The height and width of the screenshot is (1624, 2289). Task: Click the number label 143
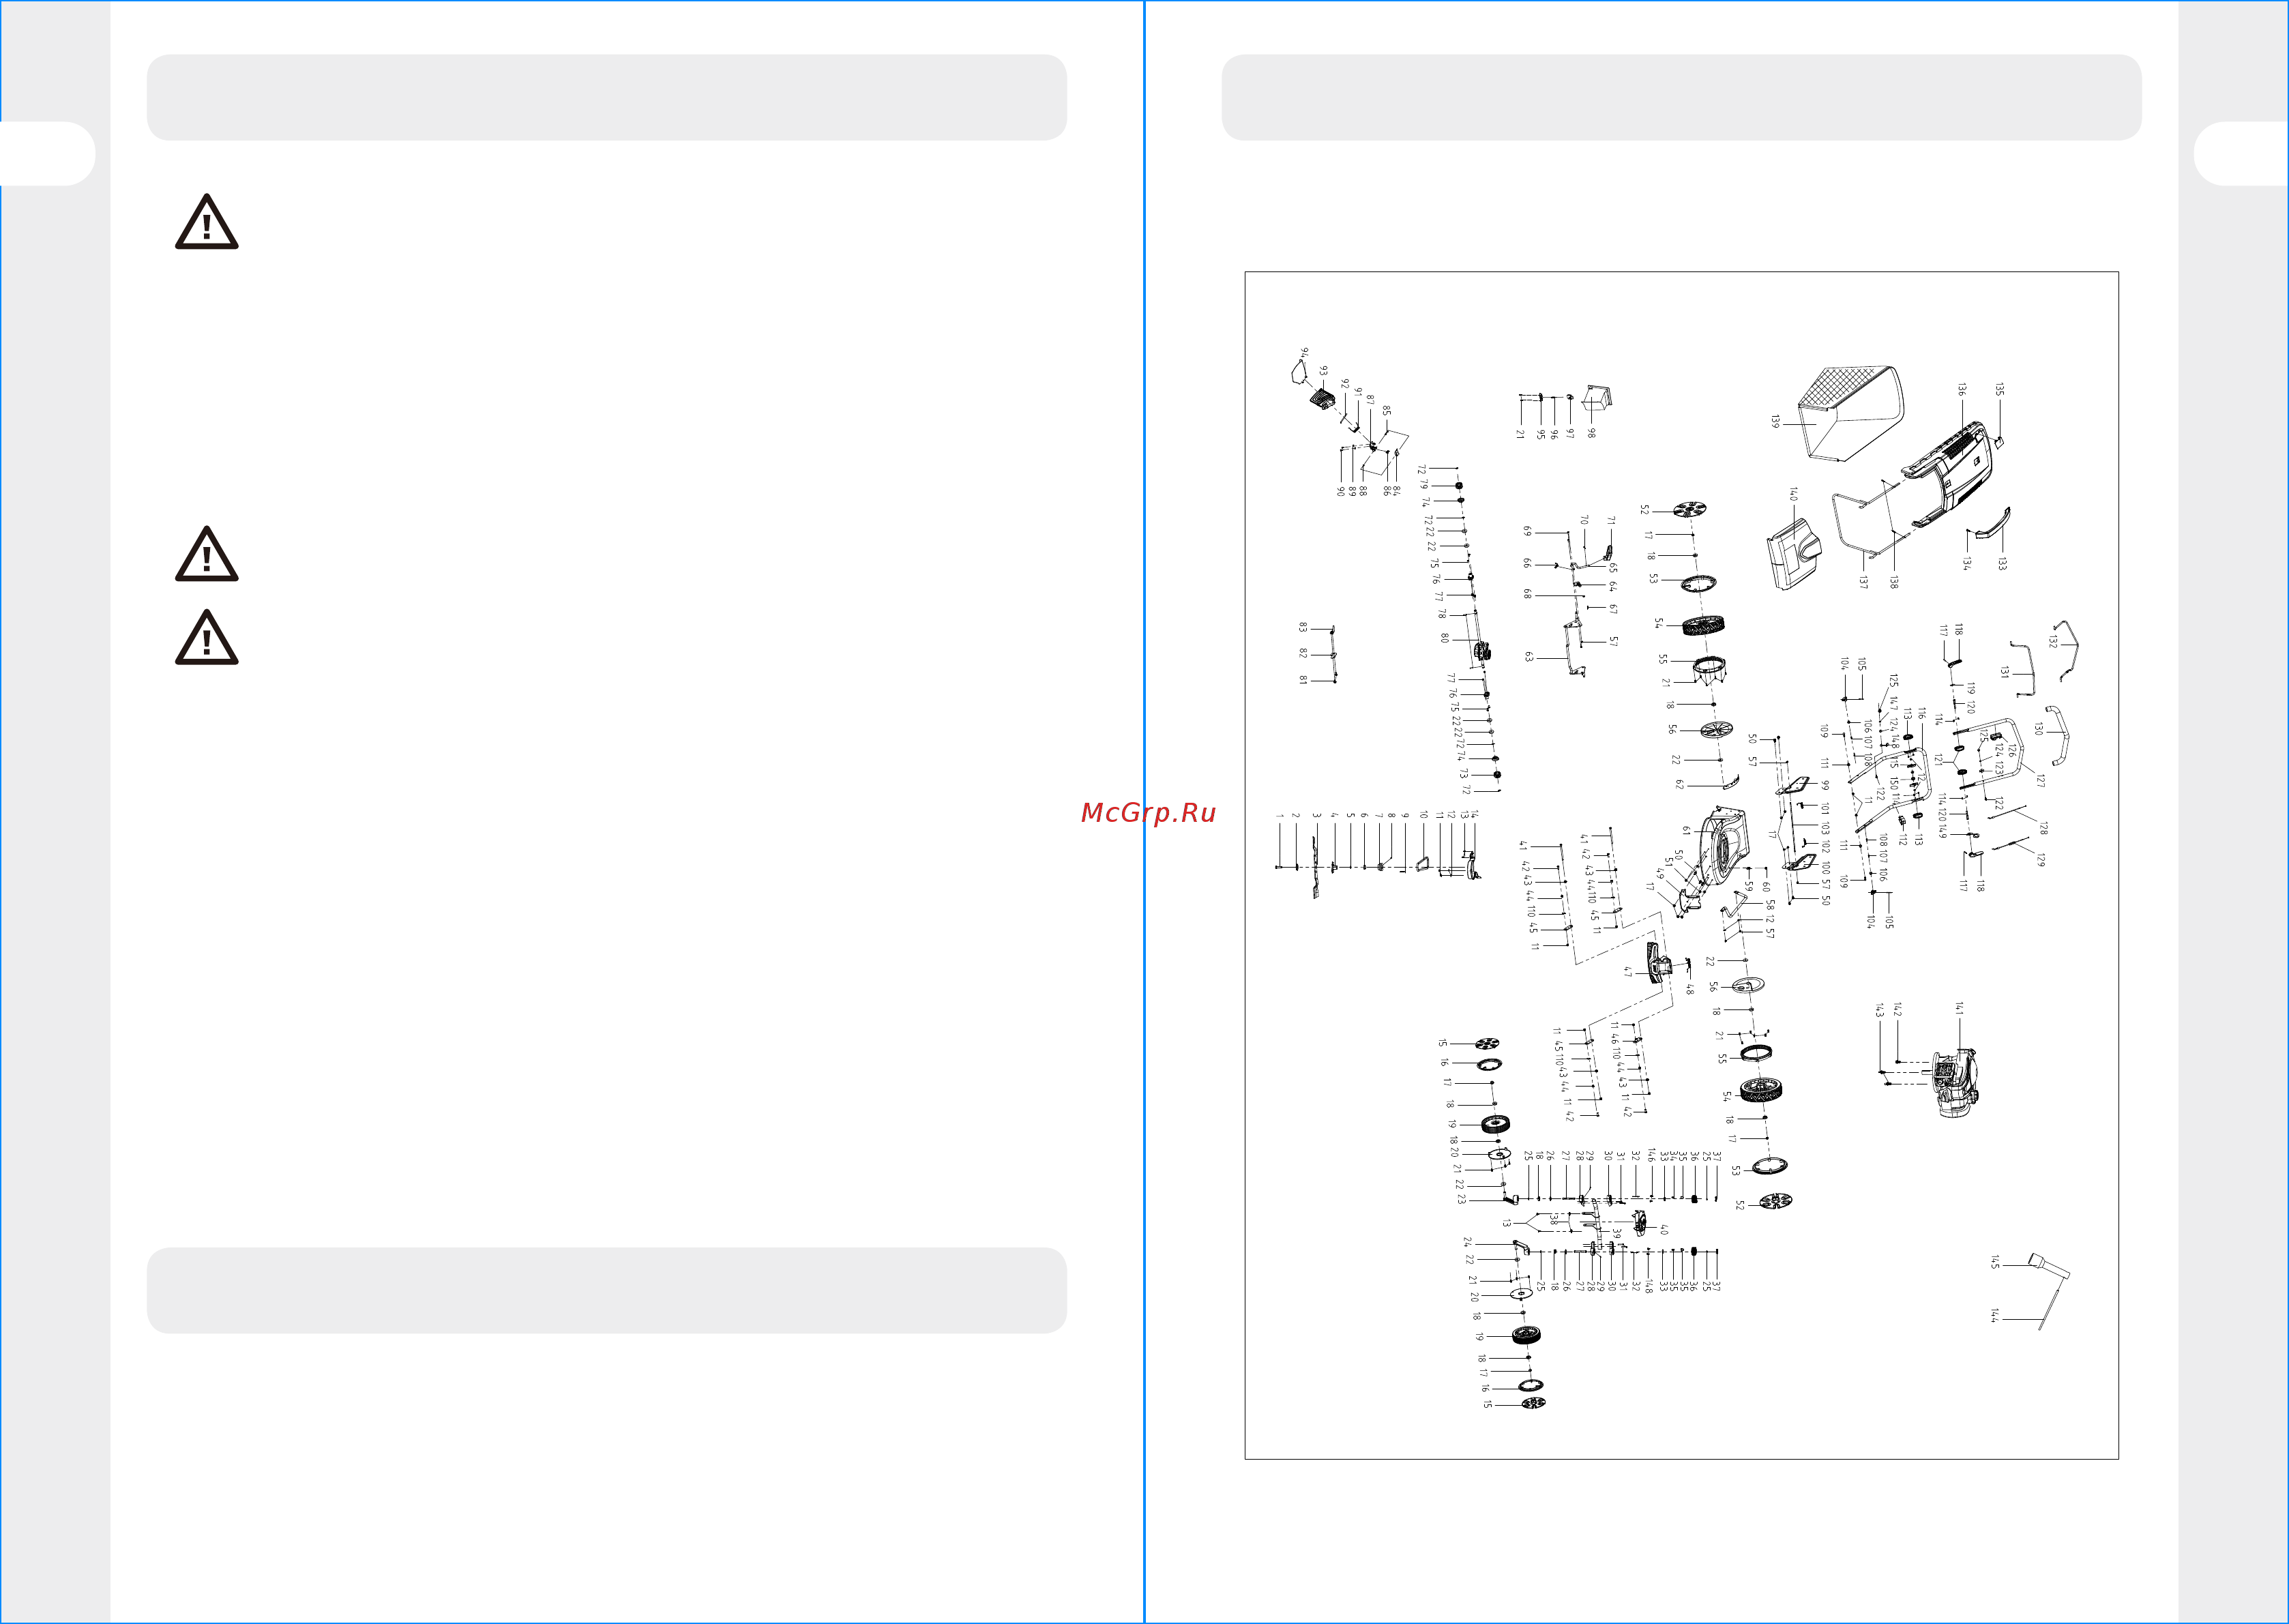point(1879,1011)
